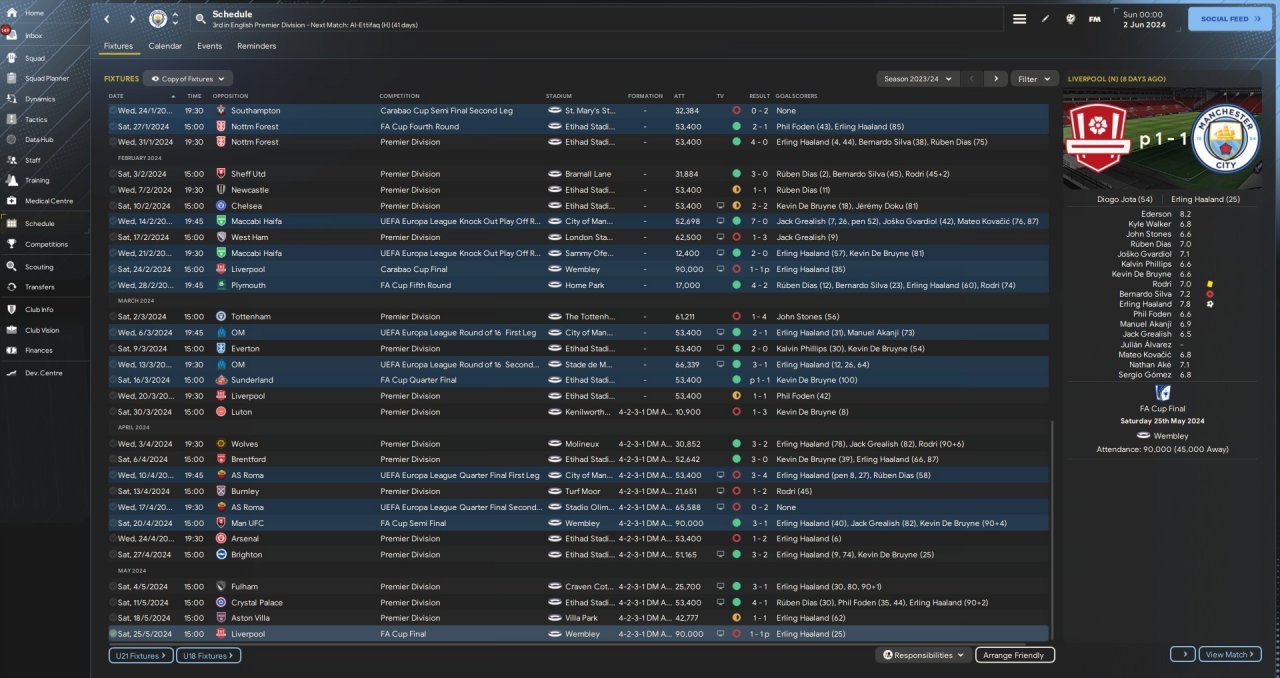
Task: Sort by the Competition column header
Action: tap(399, 96)
